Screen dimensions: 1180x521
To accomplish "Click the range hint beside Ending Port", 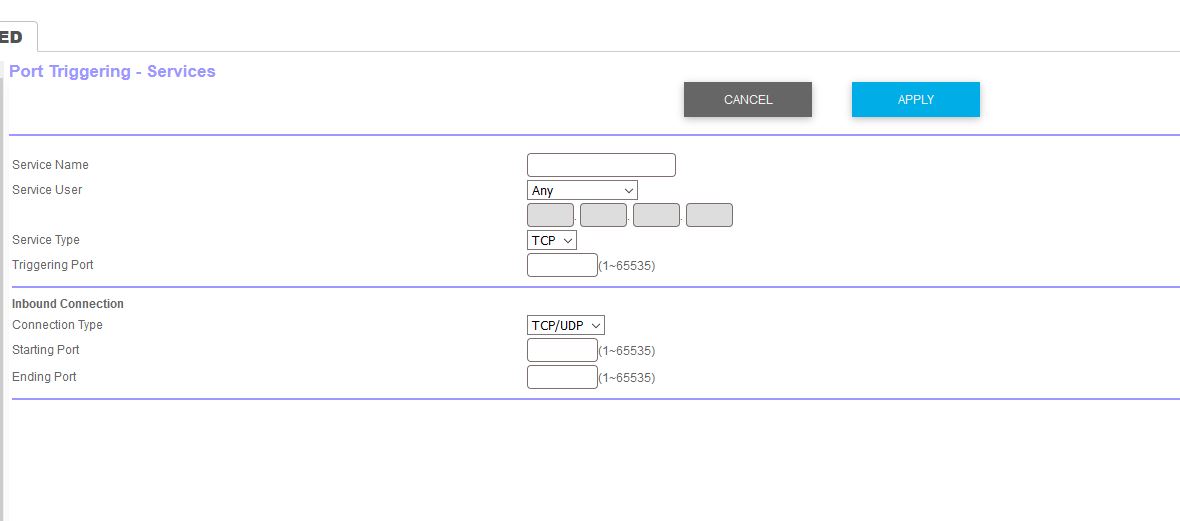I will (x=627, y=377).
